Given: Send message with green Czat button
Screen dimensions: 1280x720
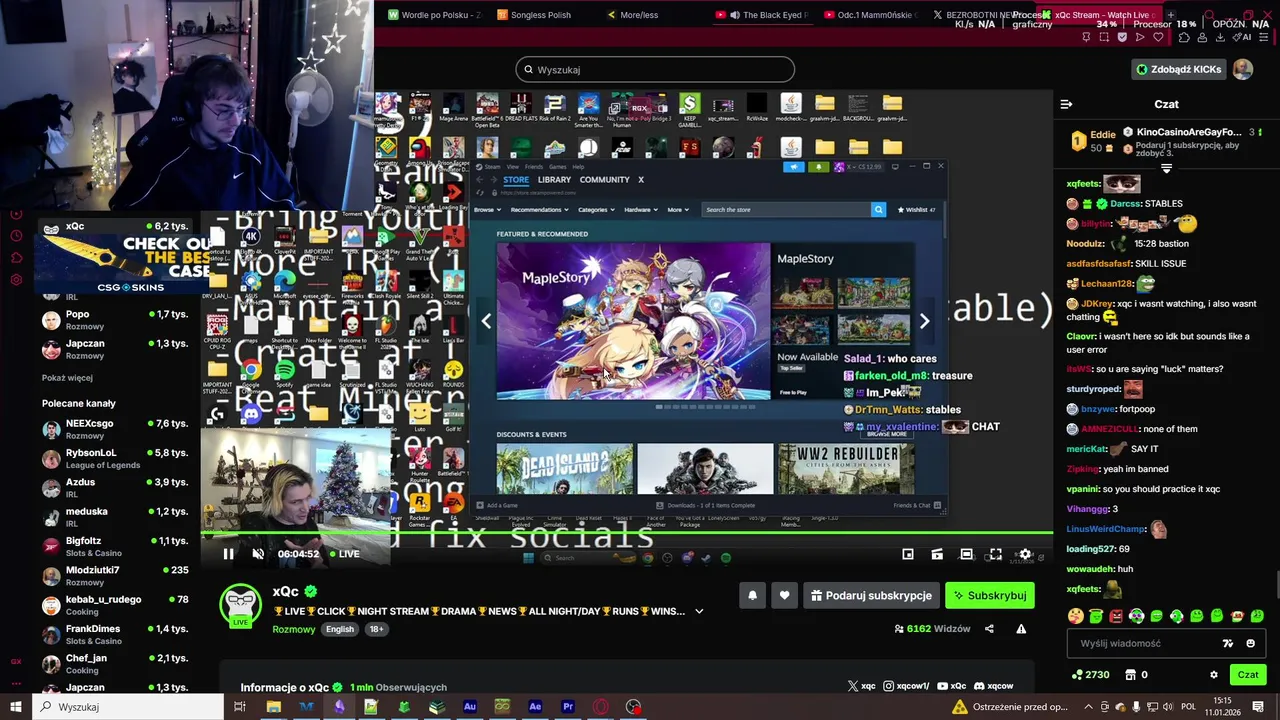Looking at the screenshot, I should click(1248, 675).
